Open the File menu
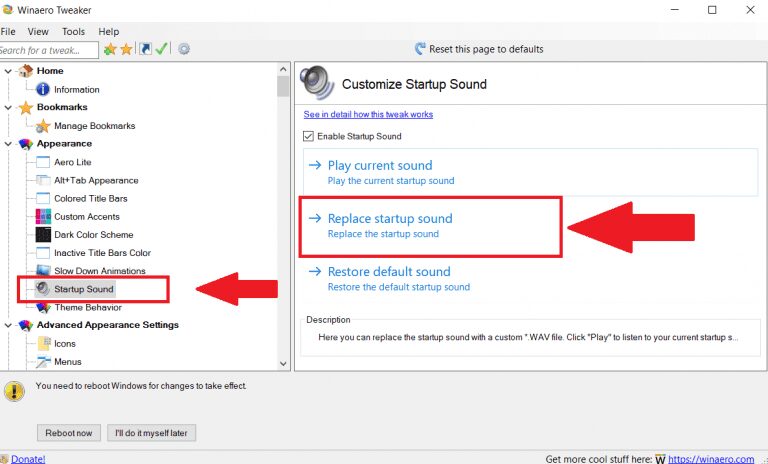 coord(8,31)
